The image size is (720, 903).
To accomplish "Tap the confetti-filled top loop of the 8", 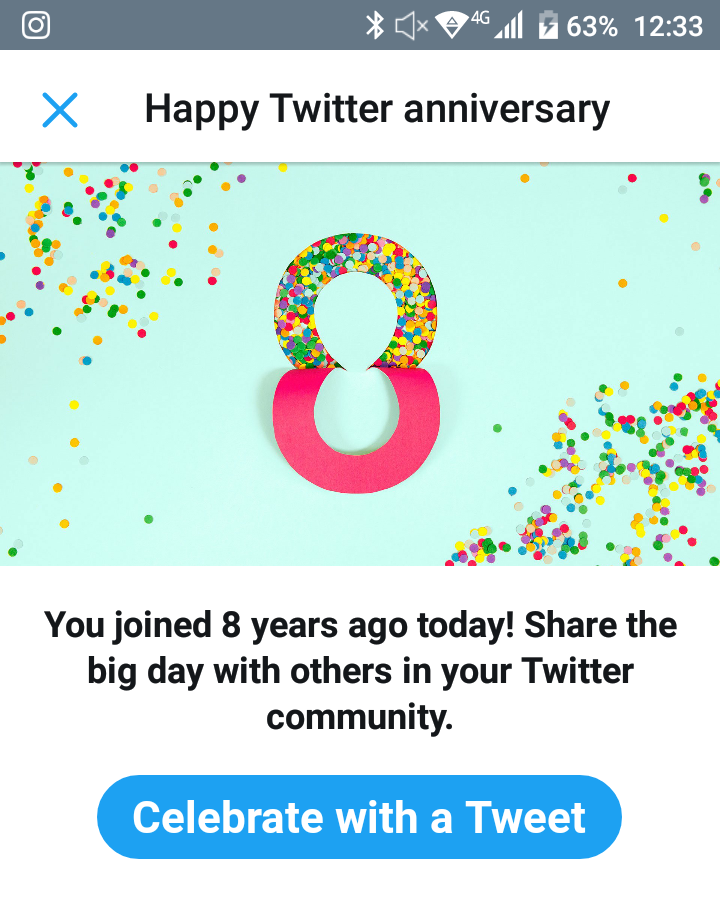I will (x=355, y=301).
